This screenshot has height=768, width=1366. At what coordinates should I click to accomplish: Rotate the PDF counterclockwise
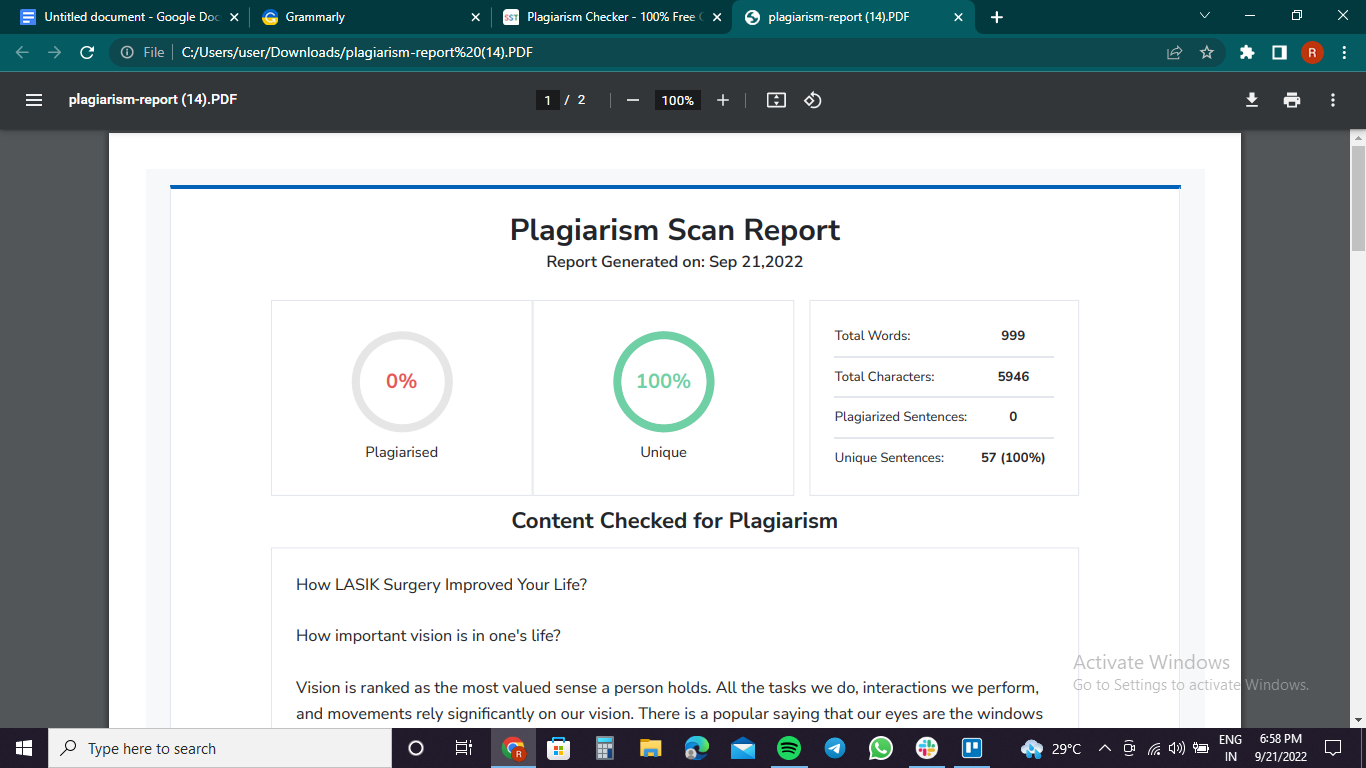point(813,100)
